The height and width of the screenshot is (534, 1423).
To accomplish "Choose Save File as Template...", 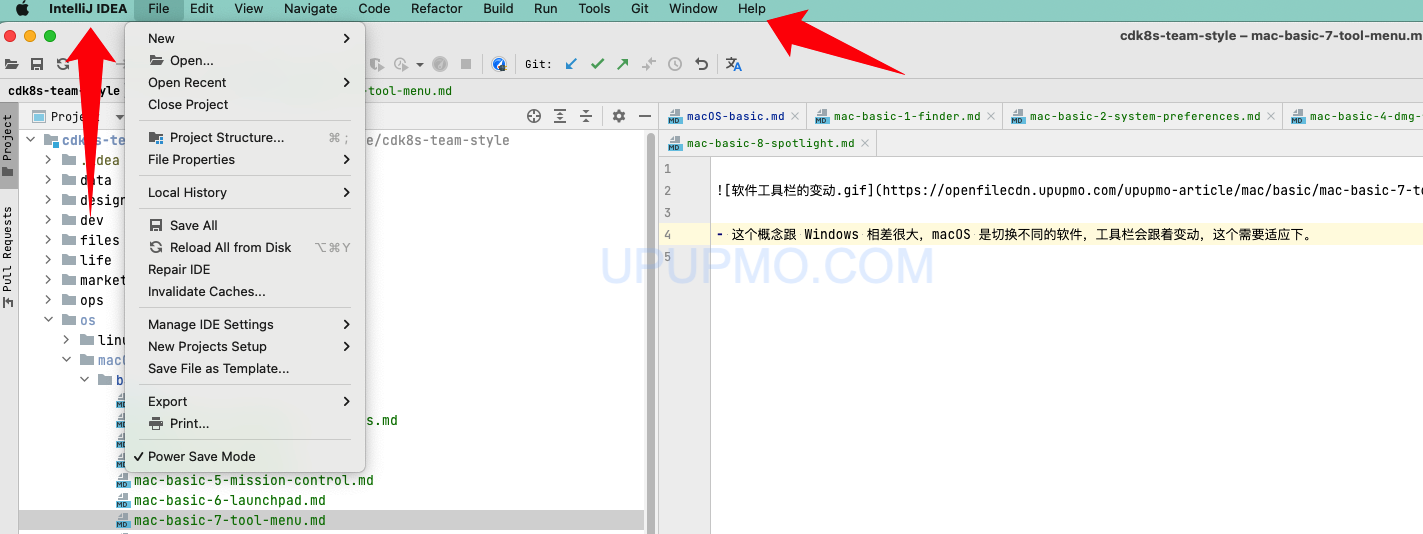I will (245, 368).
